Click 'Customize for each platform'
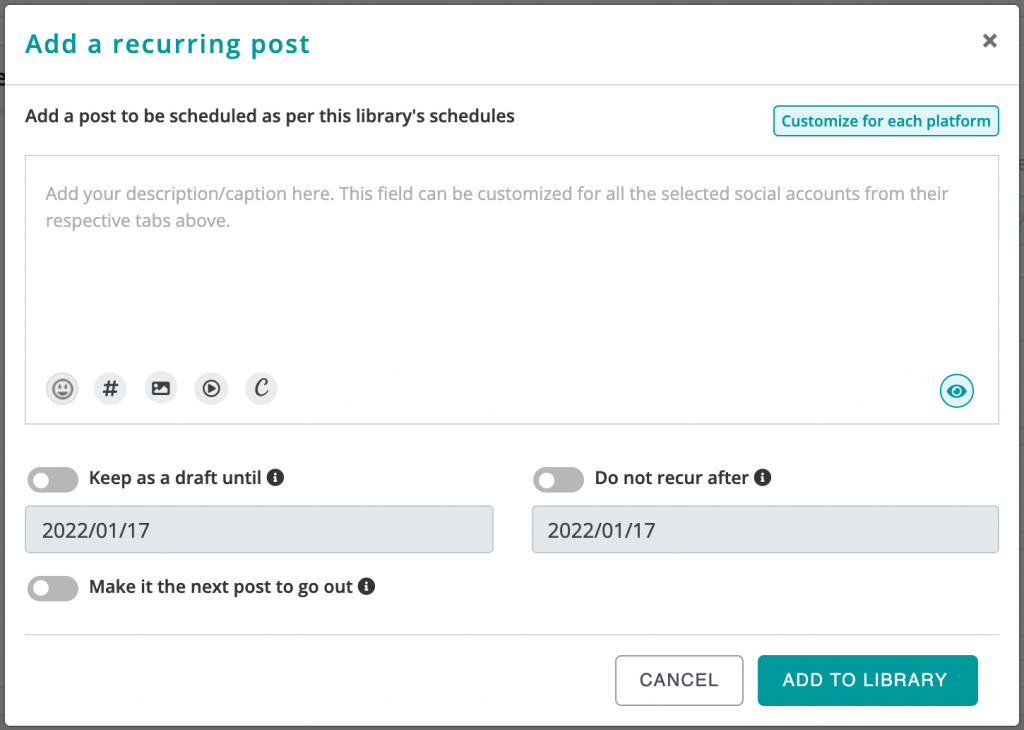 coord(885,120)
